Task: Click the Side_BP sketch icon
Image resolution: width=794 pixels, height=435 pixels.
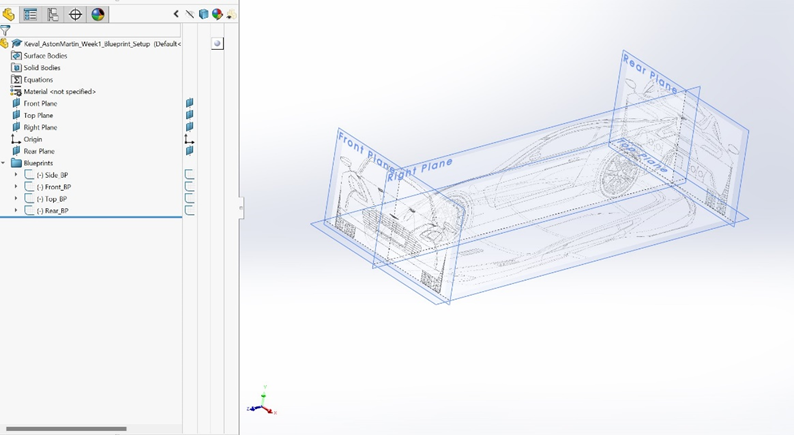Action: coord(29,175)
